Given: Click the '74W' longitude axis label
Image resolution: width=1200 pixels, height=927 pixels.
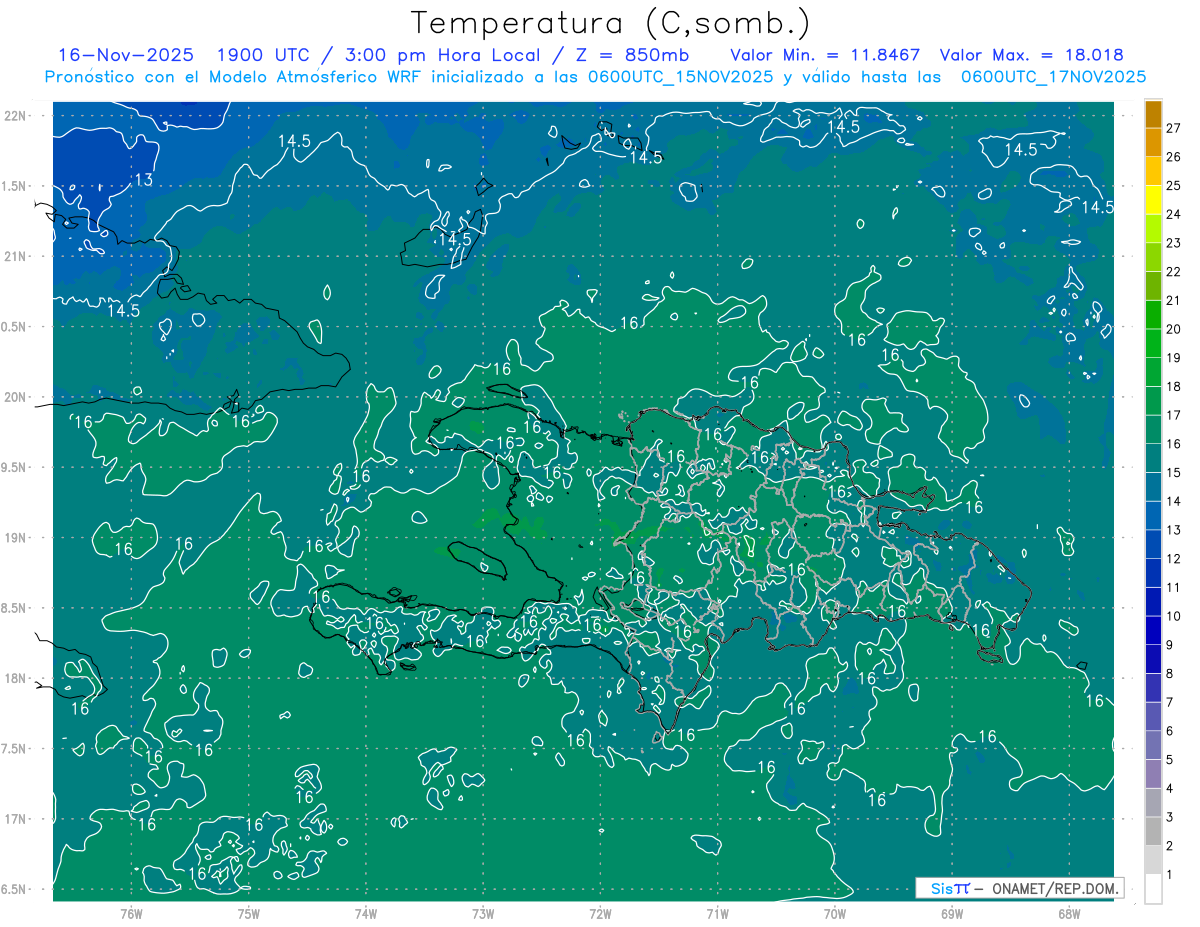Looking at the screenshot, I should coord(365,913).
